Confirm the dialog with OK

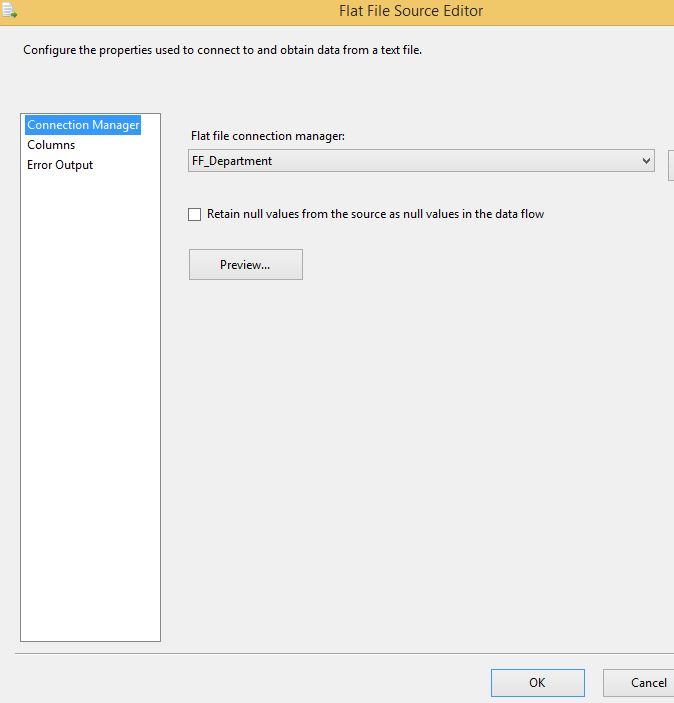[x=537, y=683]
